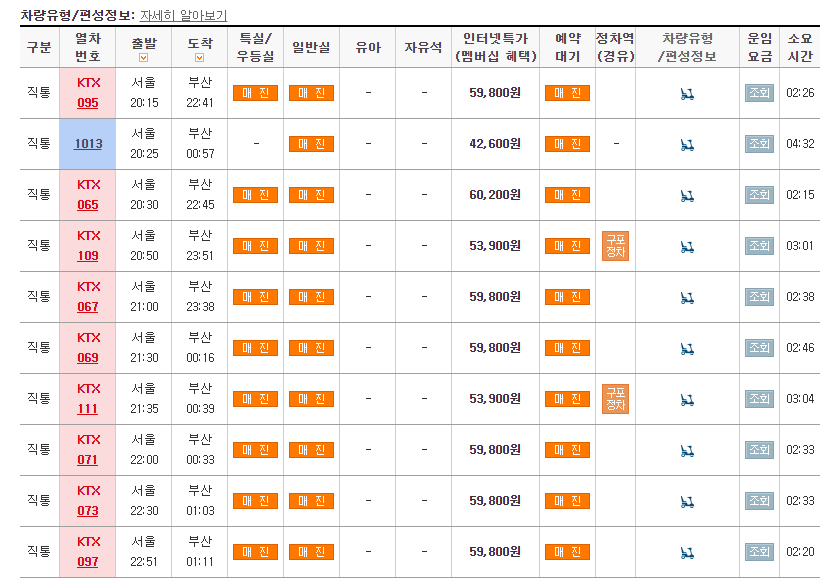Click 조회 fare button for KTX 095
The width and height of the screenshot is (835, 583).
click(759, 93)
